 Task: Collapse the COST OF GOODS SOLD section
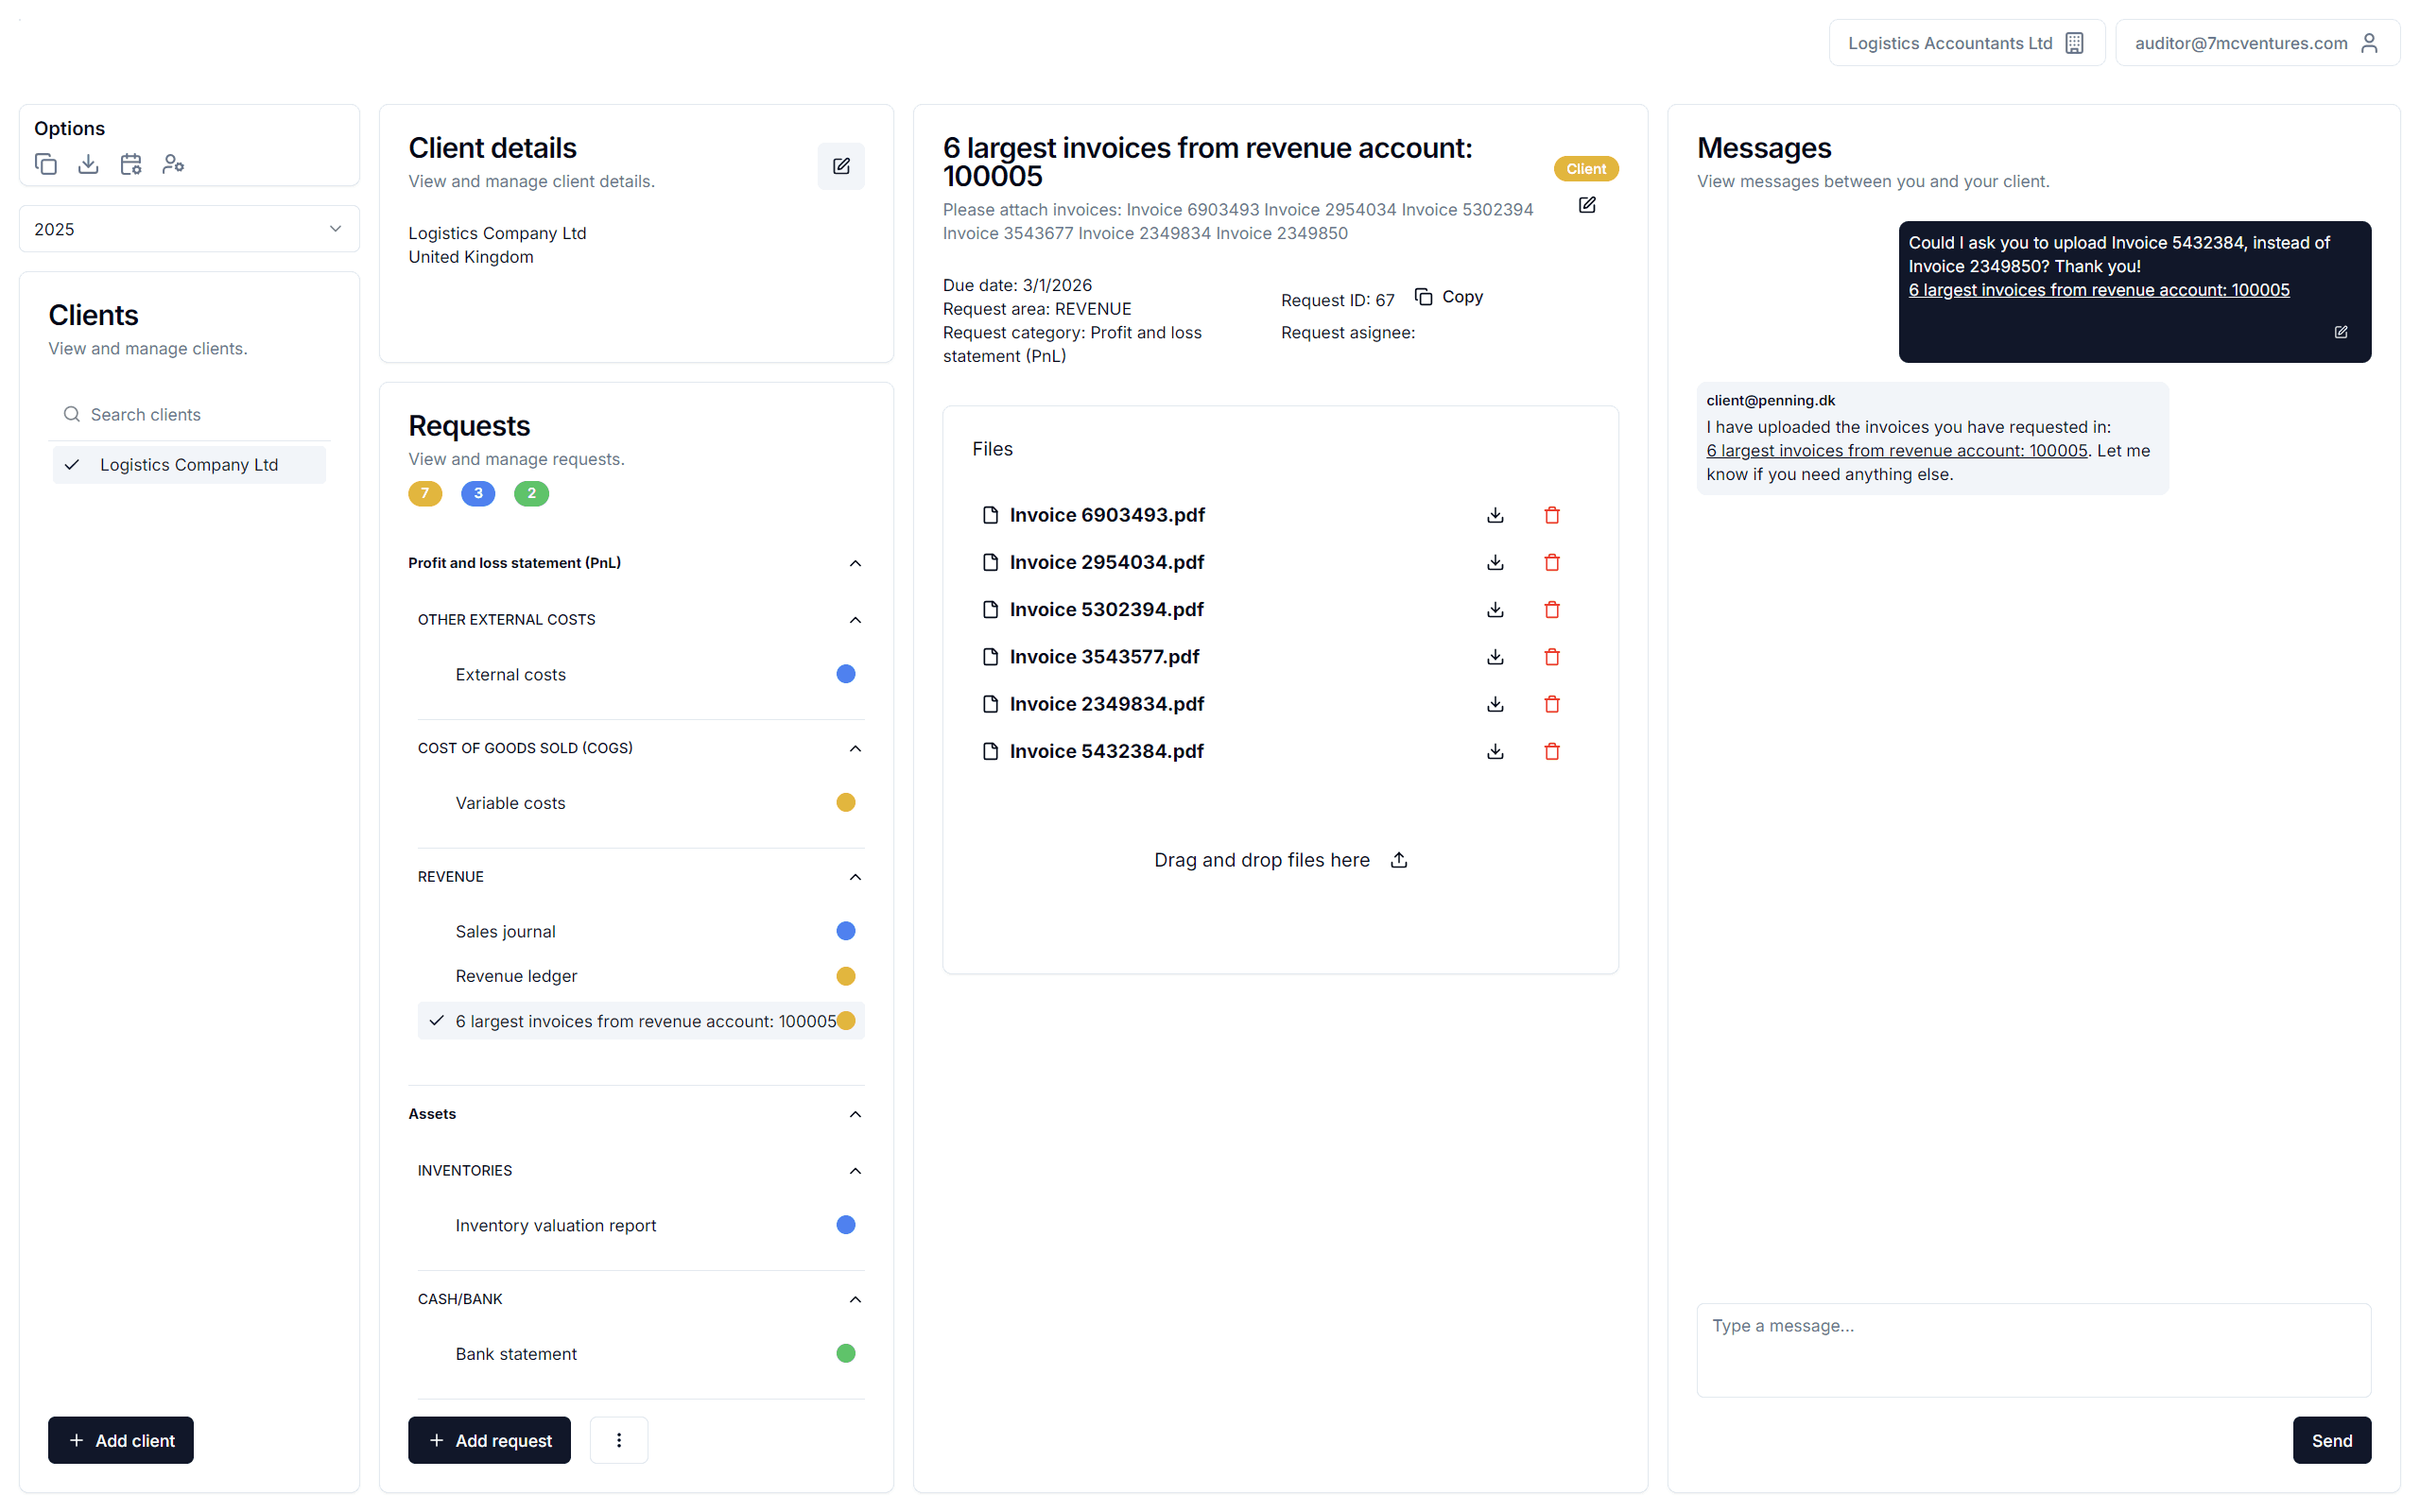(x=855, y=748)
